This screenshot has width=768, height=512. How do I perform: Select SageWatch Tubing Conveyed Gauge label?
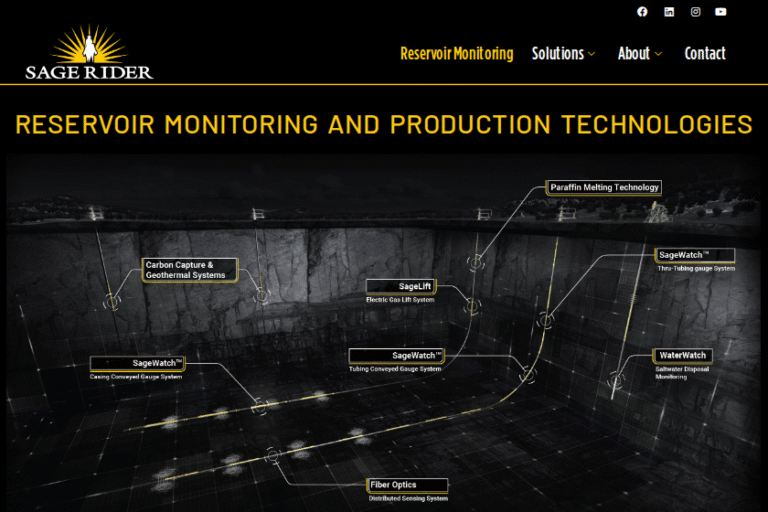pyautogui.click(x=396, y=355)
